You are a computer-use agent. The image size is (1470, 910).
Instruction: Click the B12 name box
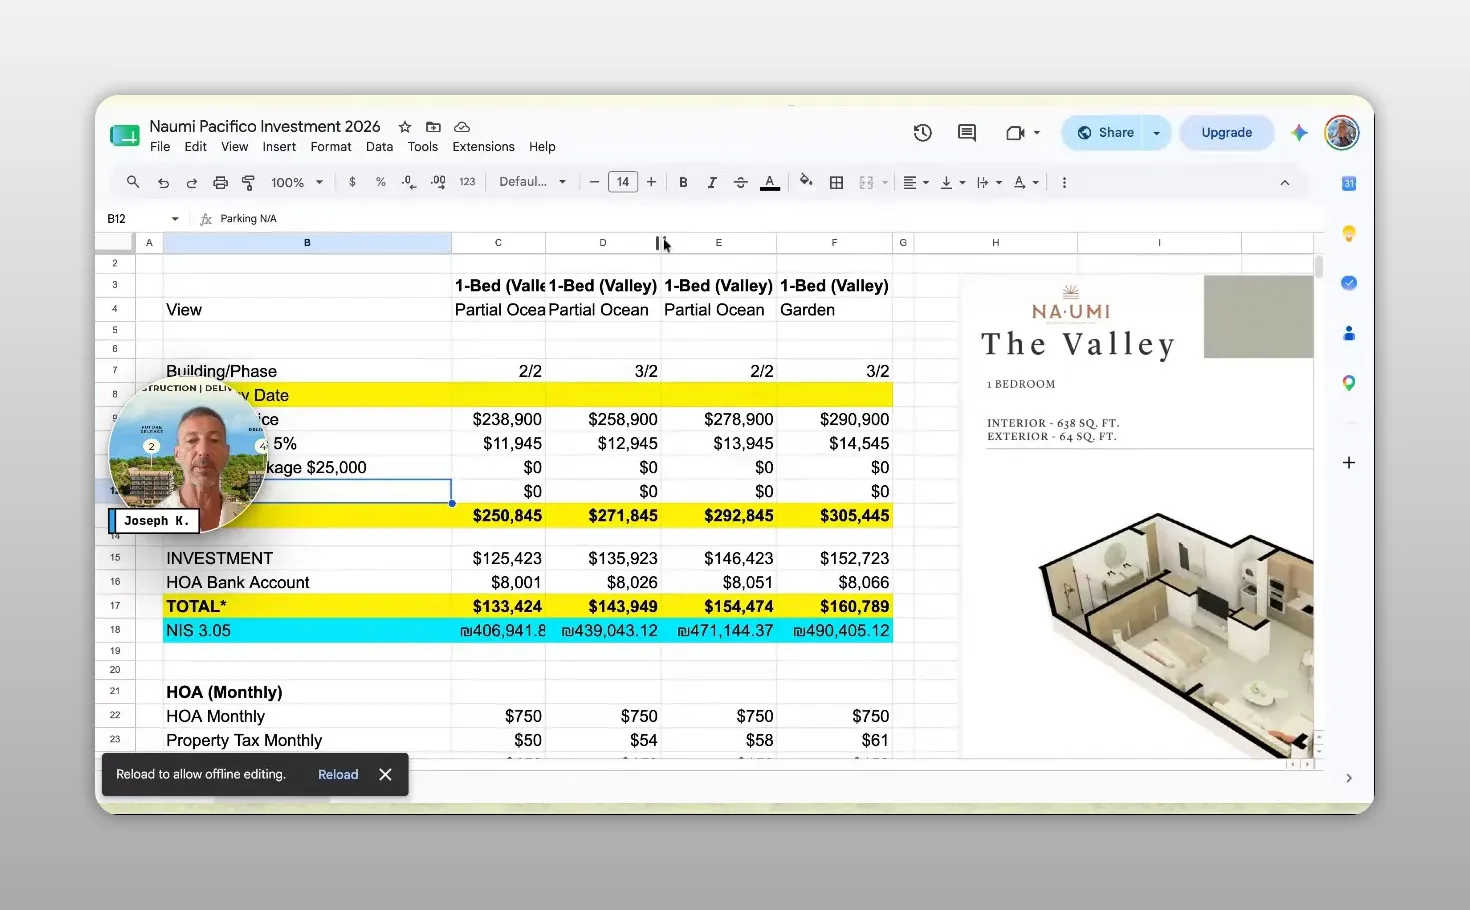(142, 218)
